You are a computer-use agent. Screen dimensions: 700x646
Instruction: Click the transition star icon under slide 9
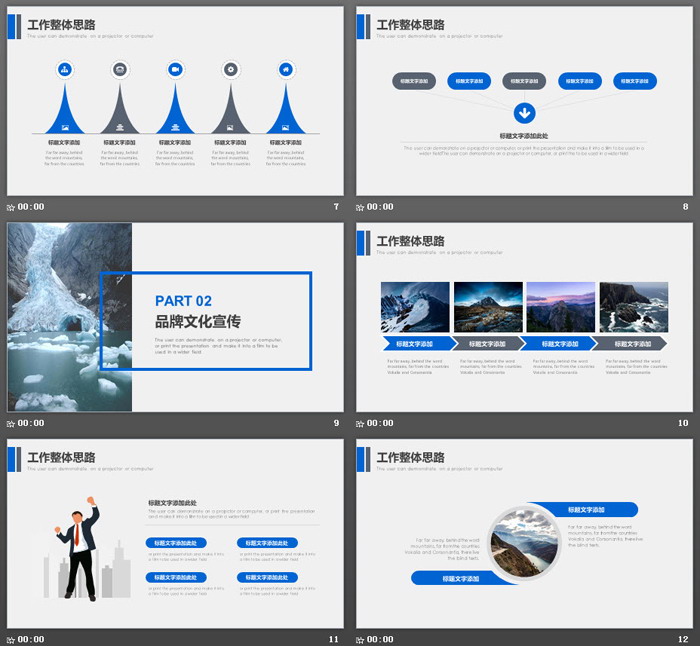click(x=11, y=423)
